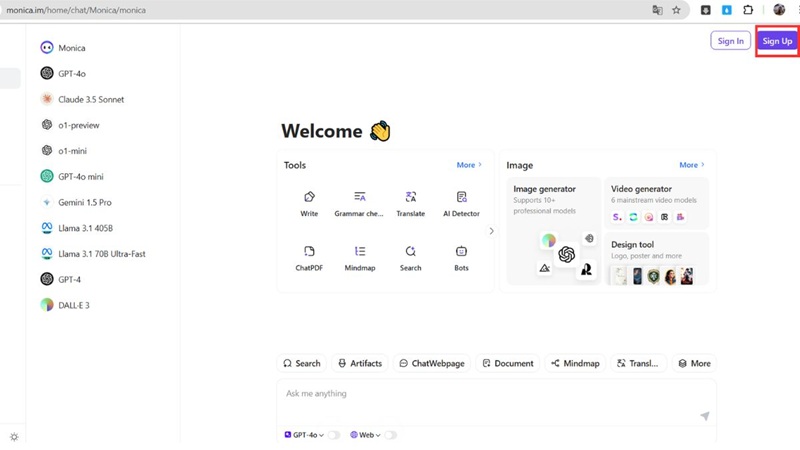
Task: Expand the GPT-4o model dropdown
Action: pyautogui.click(x=304, y=435)
